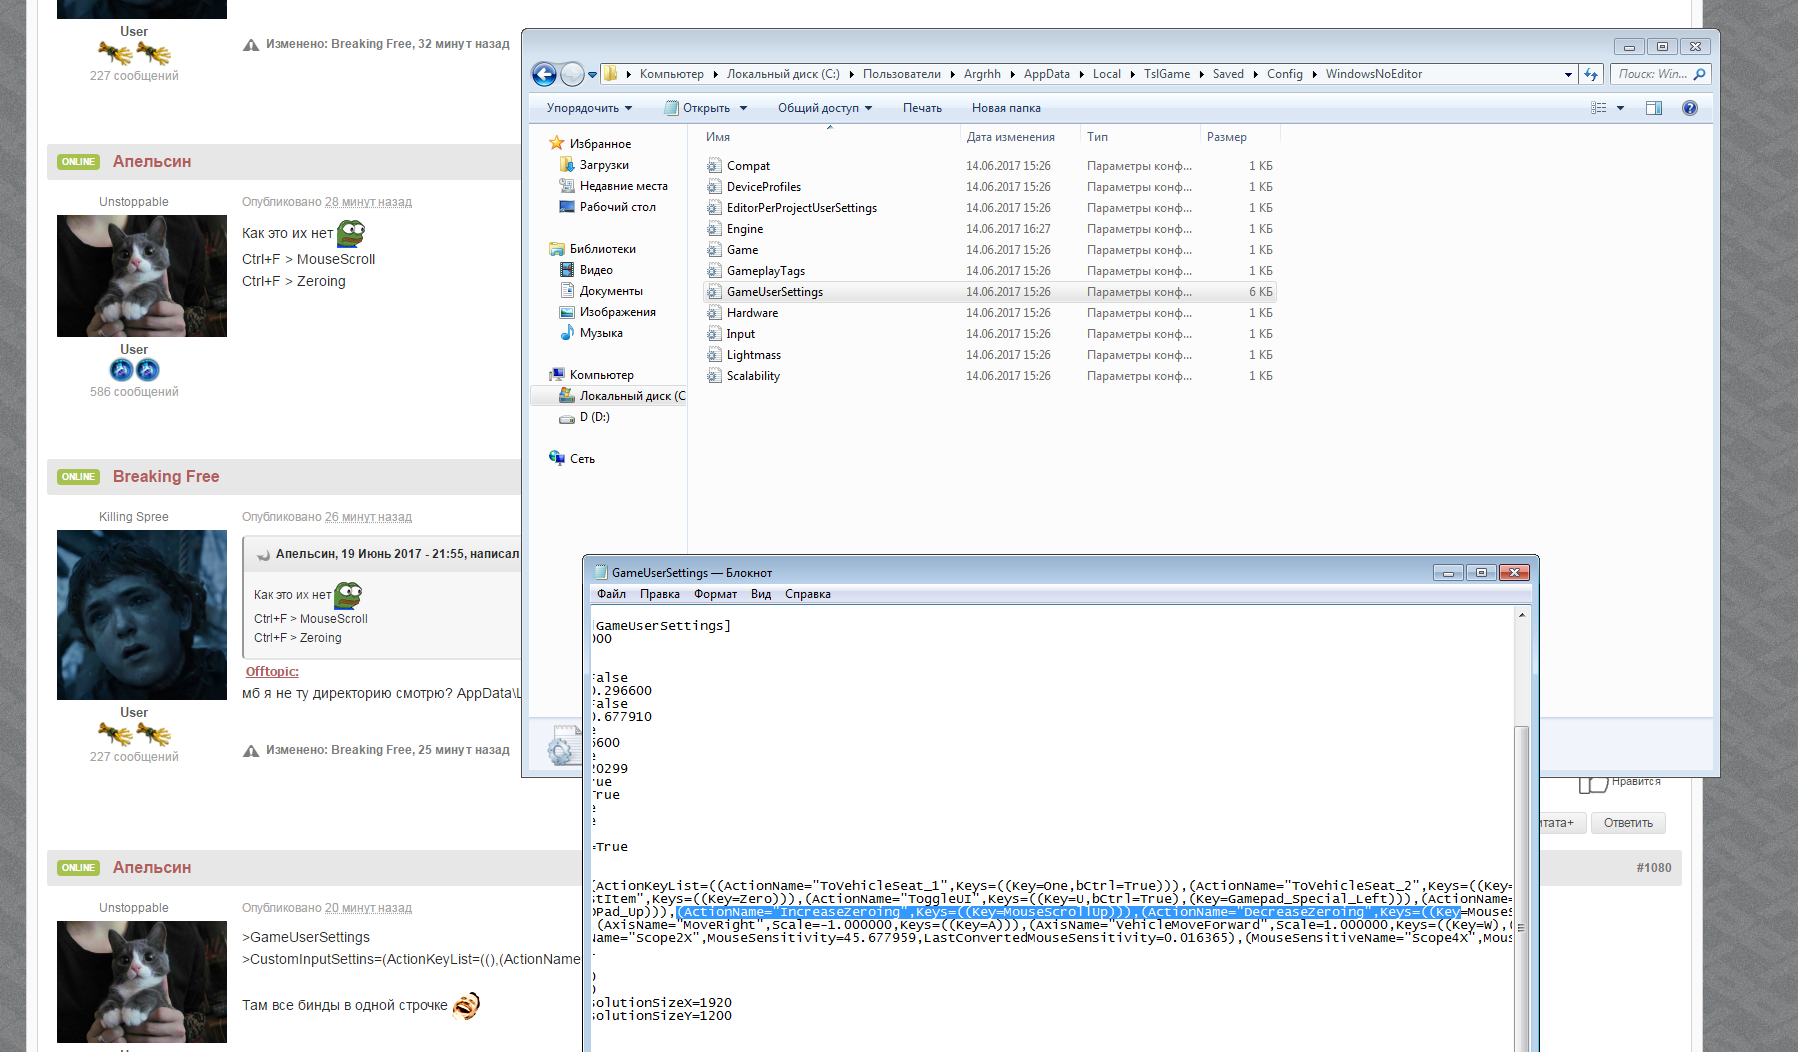Expand the view options dropdown arrow
Viewport: 1798px width, 1052px height.
pos(1620,108)
